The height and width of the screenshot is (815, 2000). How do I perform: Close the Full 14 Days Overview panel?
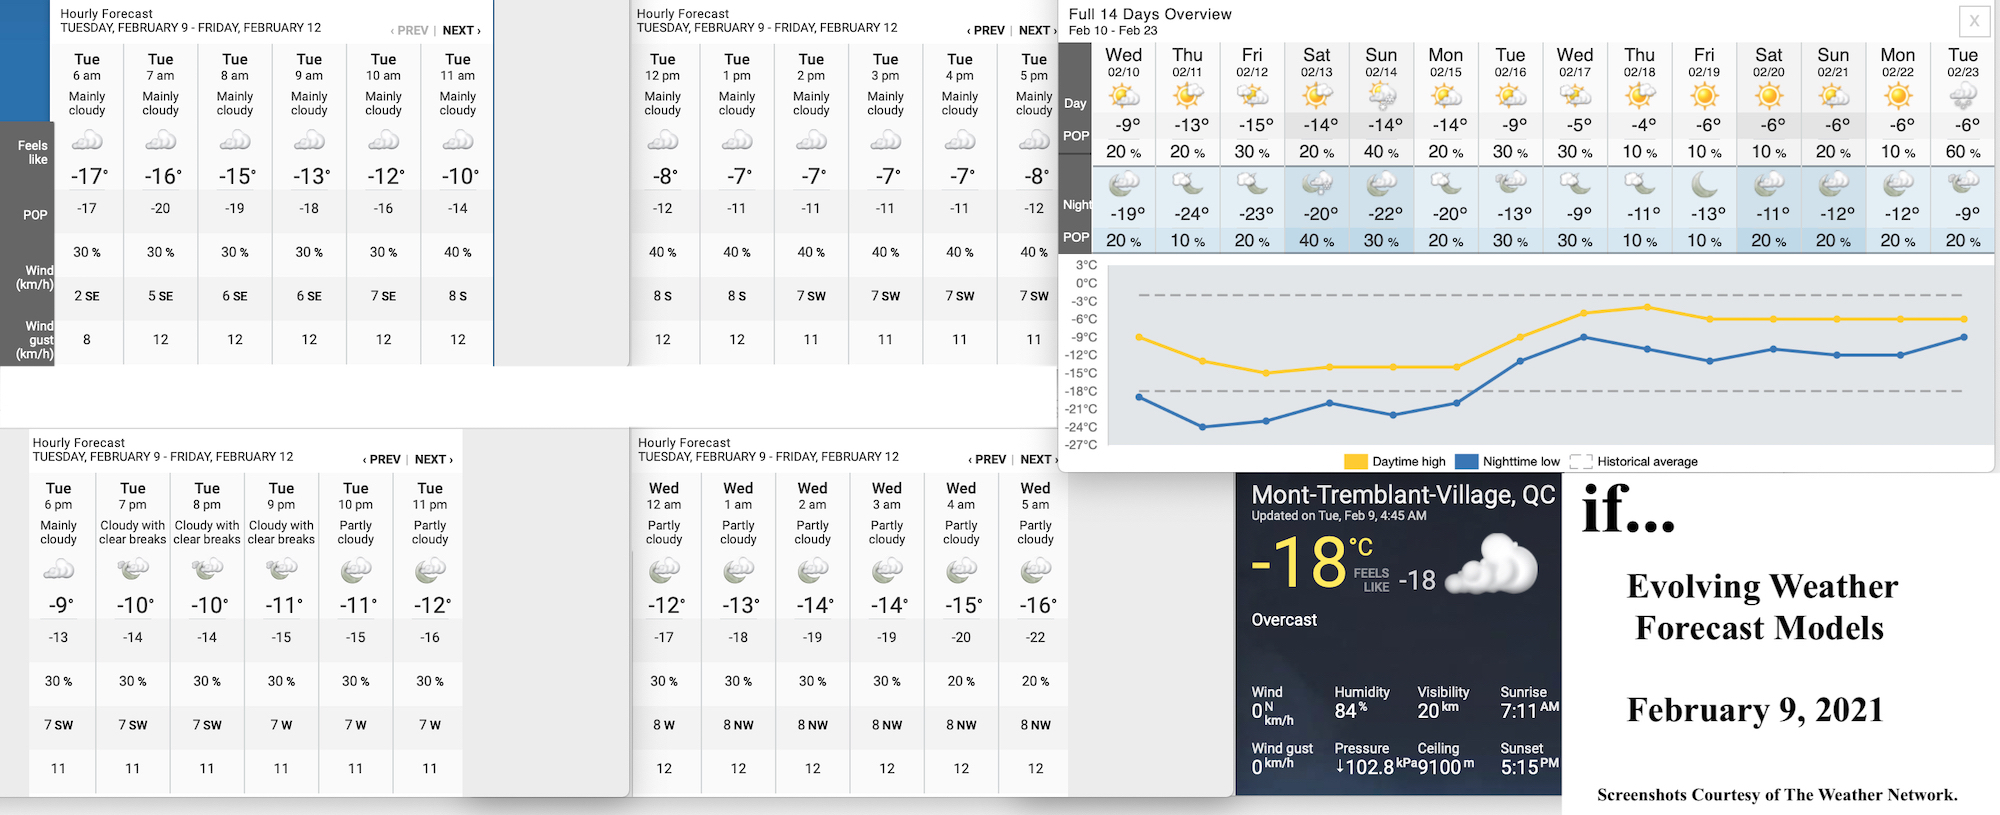click(1974, 20)
